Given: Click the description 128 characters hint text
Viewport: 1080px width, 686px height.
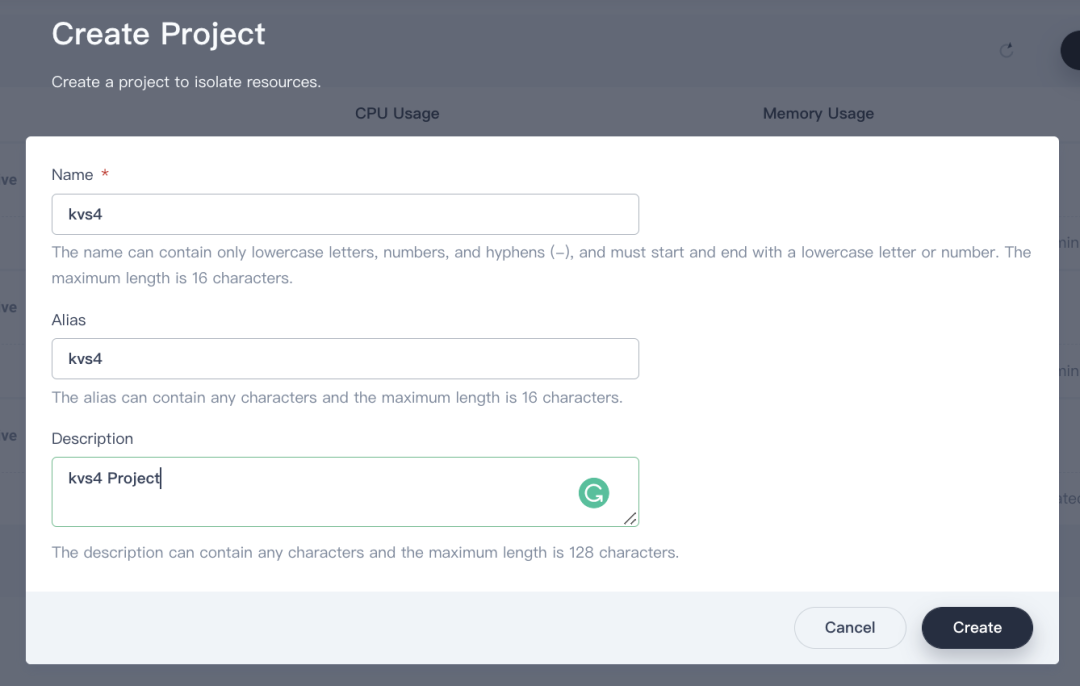Looking at the screenshot, I should coord(365,552).
